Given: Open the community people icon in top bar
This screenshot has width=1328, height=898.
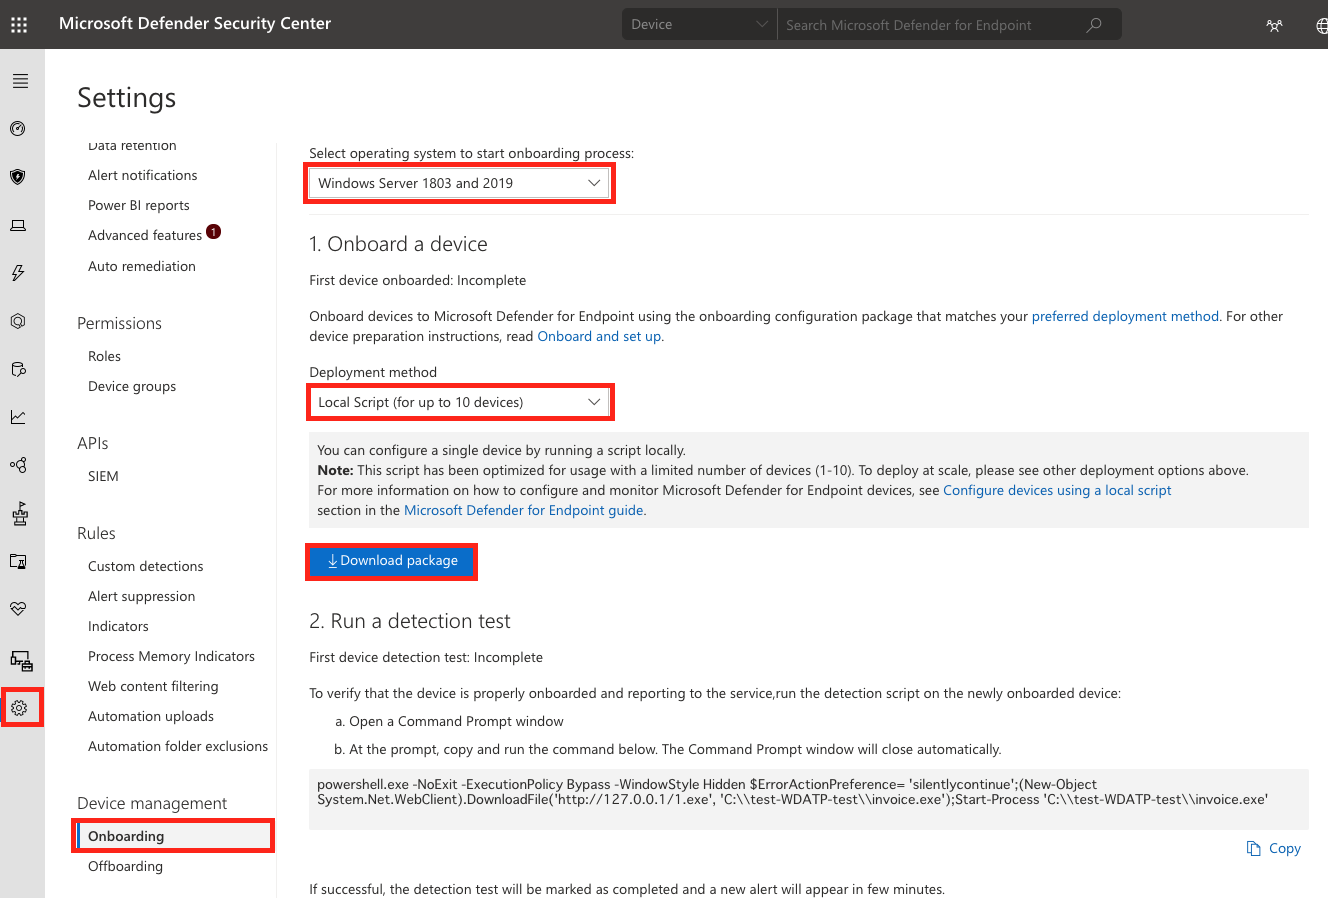Looking at the screenshot, I should pos(1274,24).
